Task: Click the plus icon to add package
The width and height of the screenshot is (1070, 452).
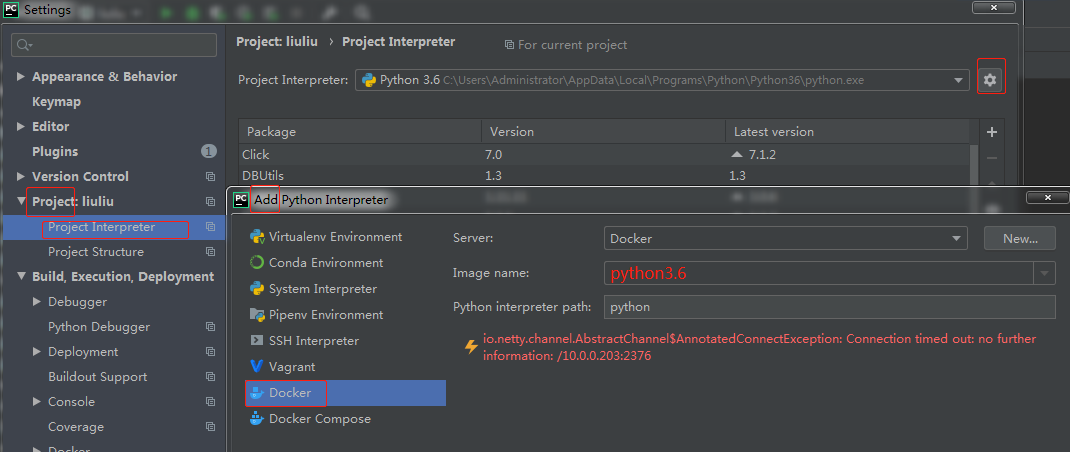Action: pyautogui.click(x=991, y=132)
